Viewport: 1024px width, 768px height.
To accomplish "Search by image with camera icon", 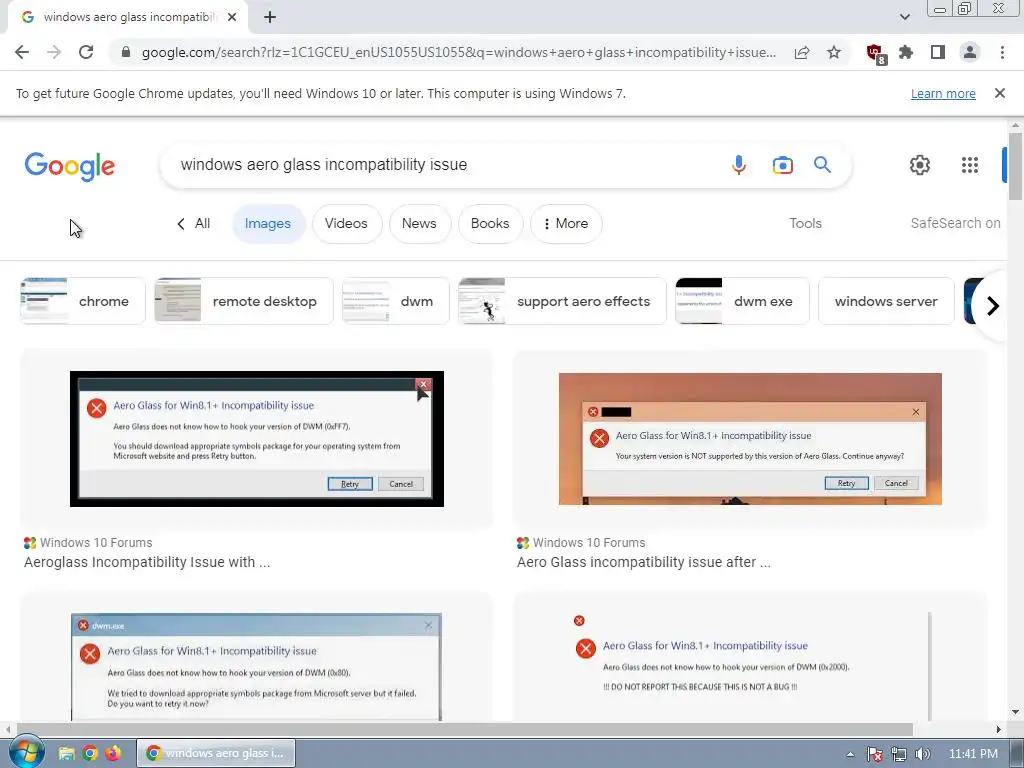I will point(782,165).
